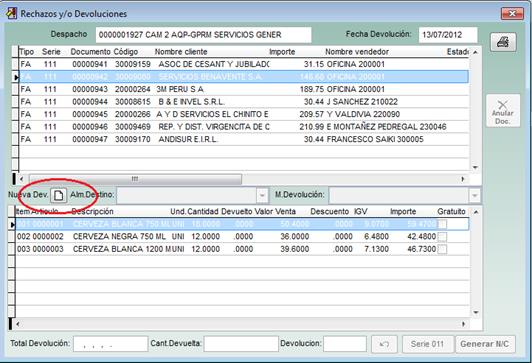Click vendor J SANCHEZ 210022
The image size is (532, 363).
point(362,102)
